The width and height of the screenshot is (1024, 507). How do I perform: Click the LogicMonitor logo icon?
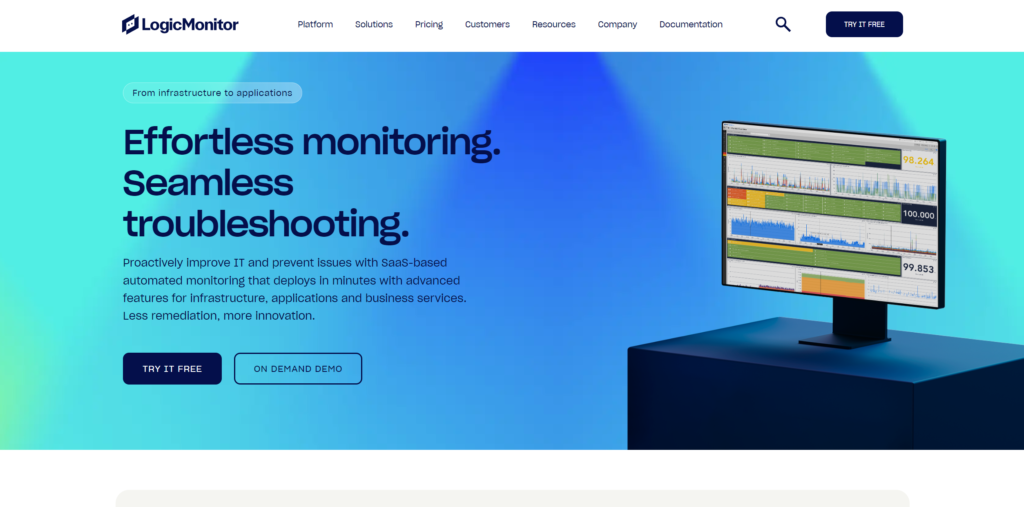pos(130,24)
